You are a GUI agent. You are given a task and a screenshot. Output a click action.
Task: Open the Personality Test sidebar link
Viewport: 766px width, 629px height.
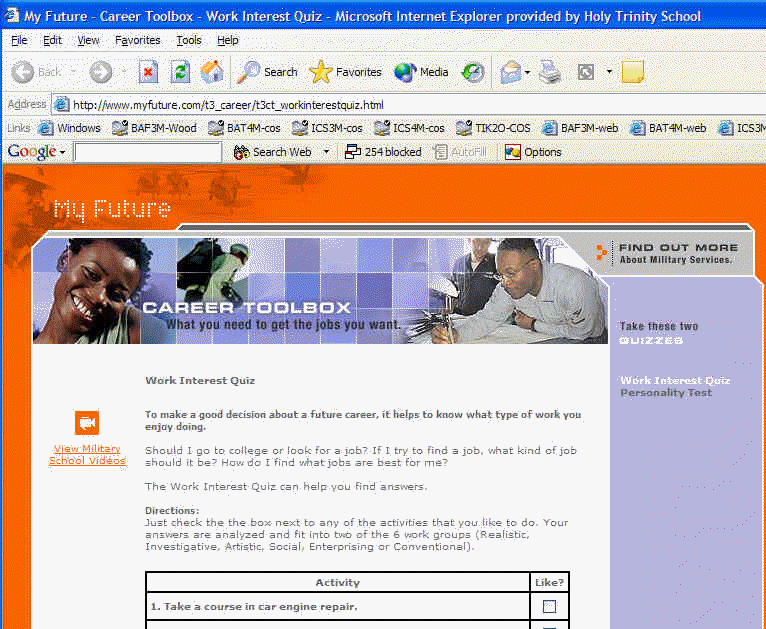[666, 393]
